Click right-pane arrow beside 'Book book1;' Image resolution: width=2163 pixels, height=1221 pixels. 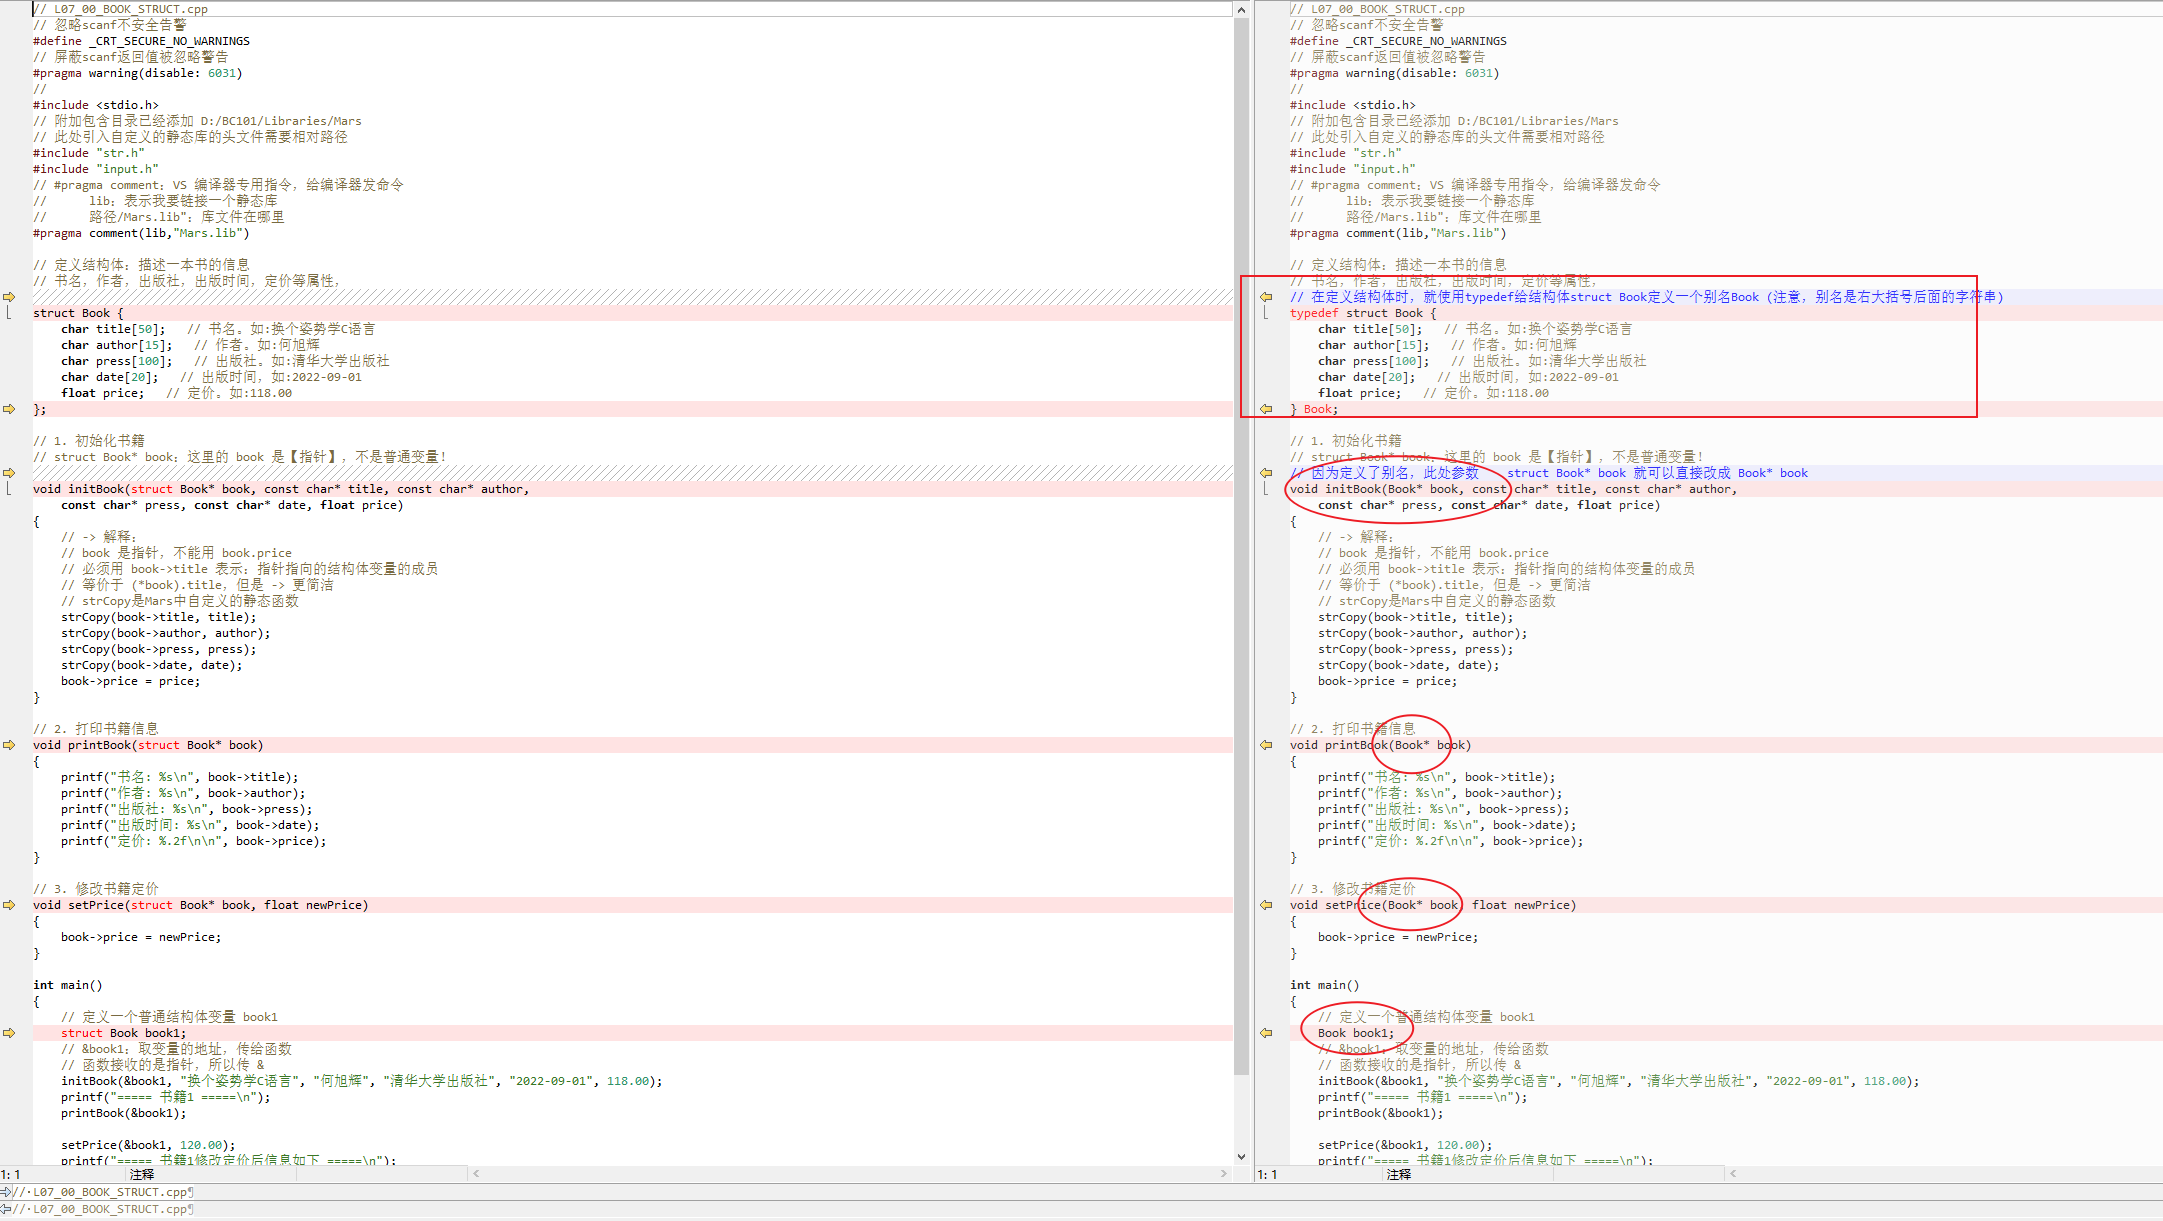click(x=1266, y=1033)
